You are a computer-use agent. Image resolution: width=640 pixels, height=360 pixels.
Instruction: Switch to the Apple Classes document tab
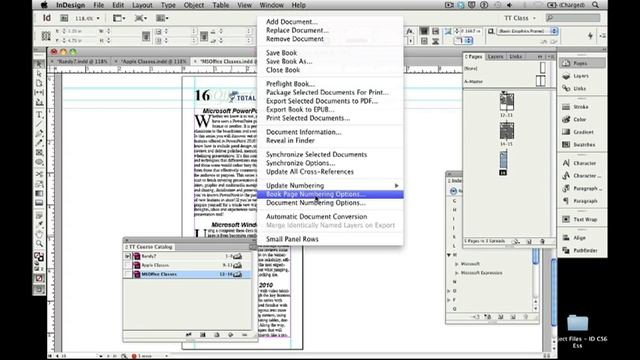coord(153,61)
